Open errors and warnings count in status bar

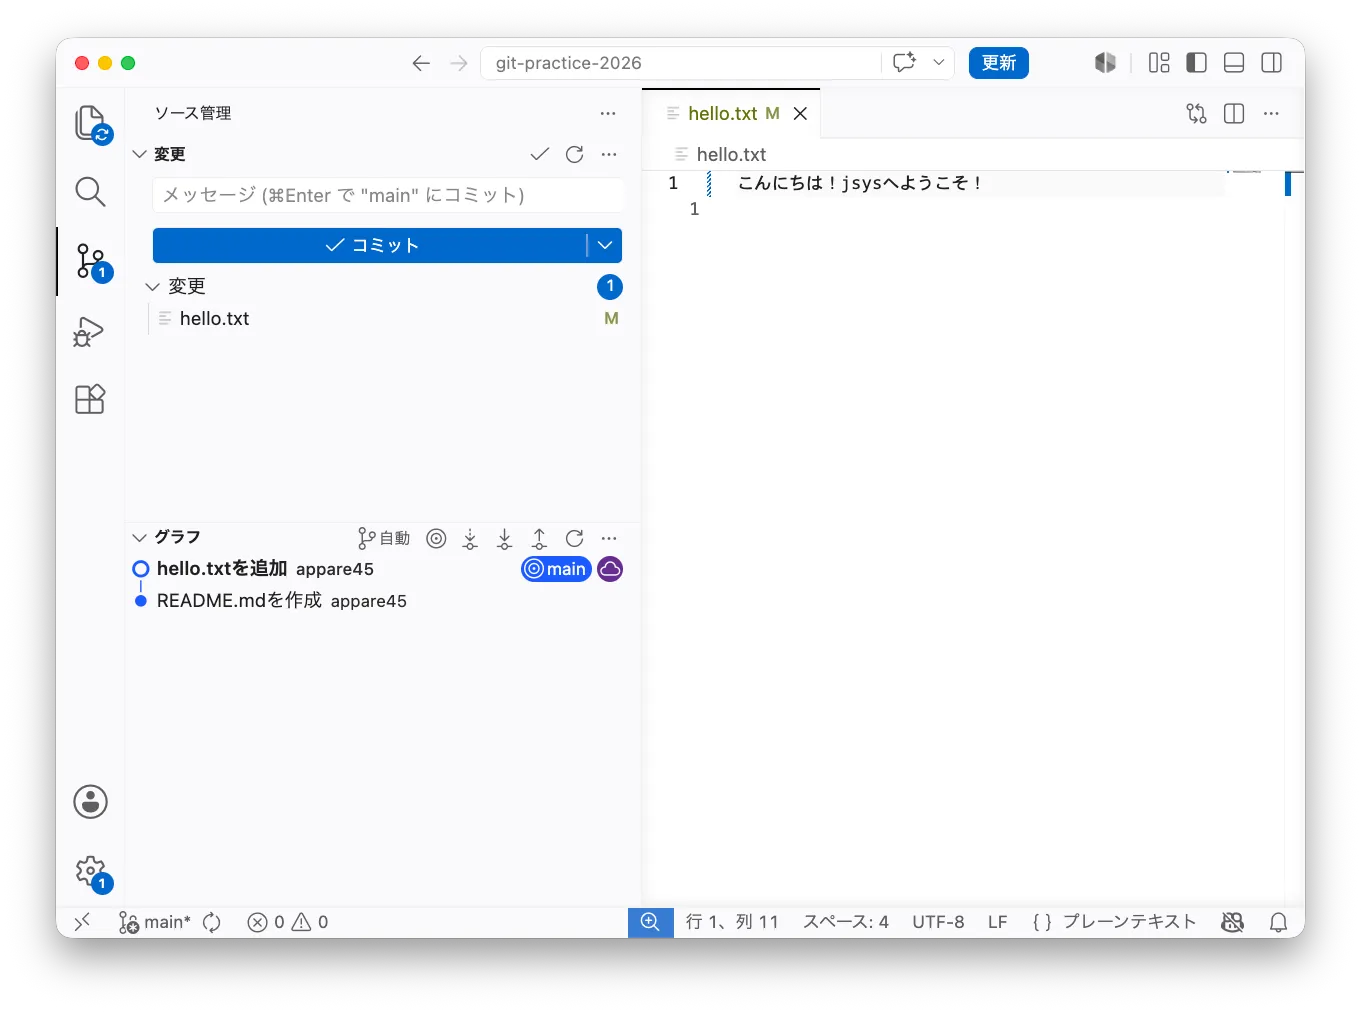(288, 922)
